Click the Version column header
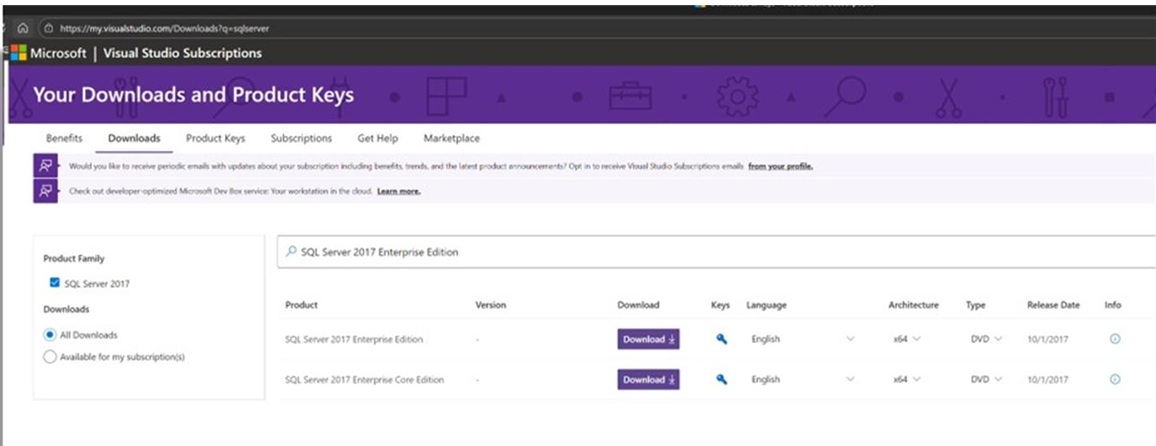This screenshot has height=446, width=1156. (490, 305)
